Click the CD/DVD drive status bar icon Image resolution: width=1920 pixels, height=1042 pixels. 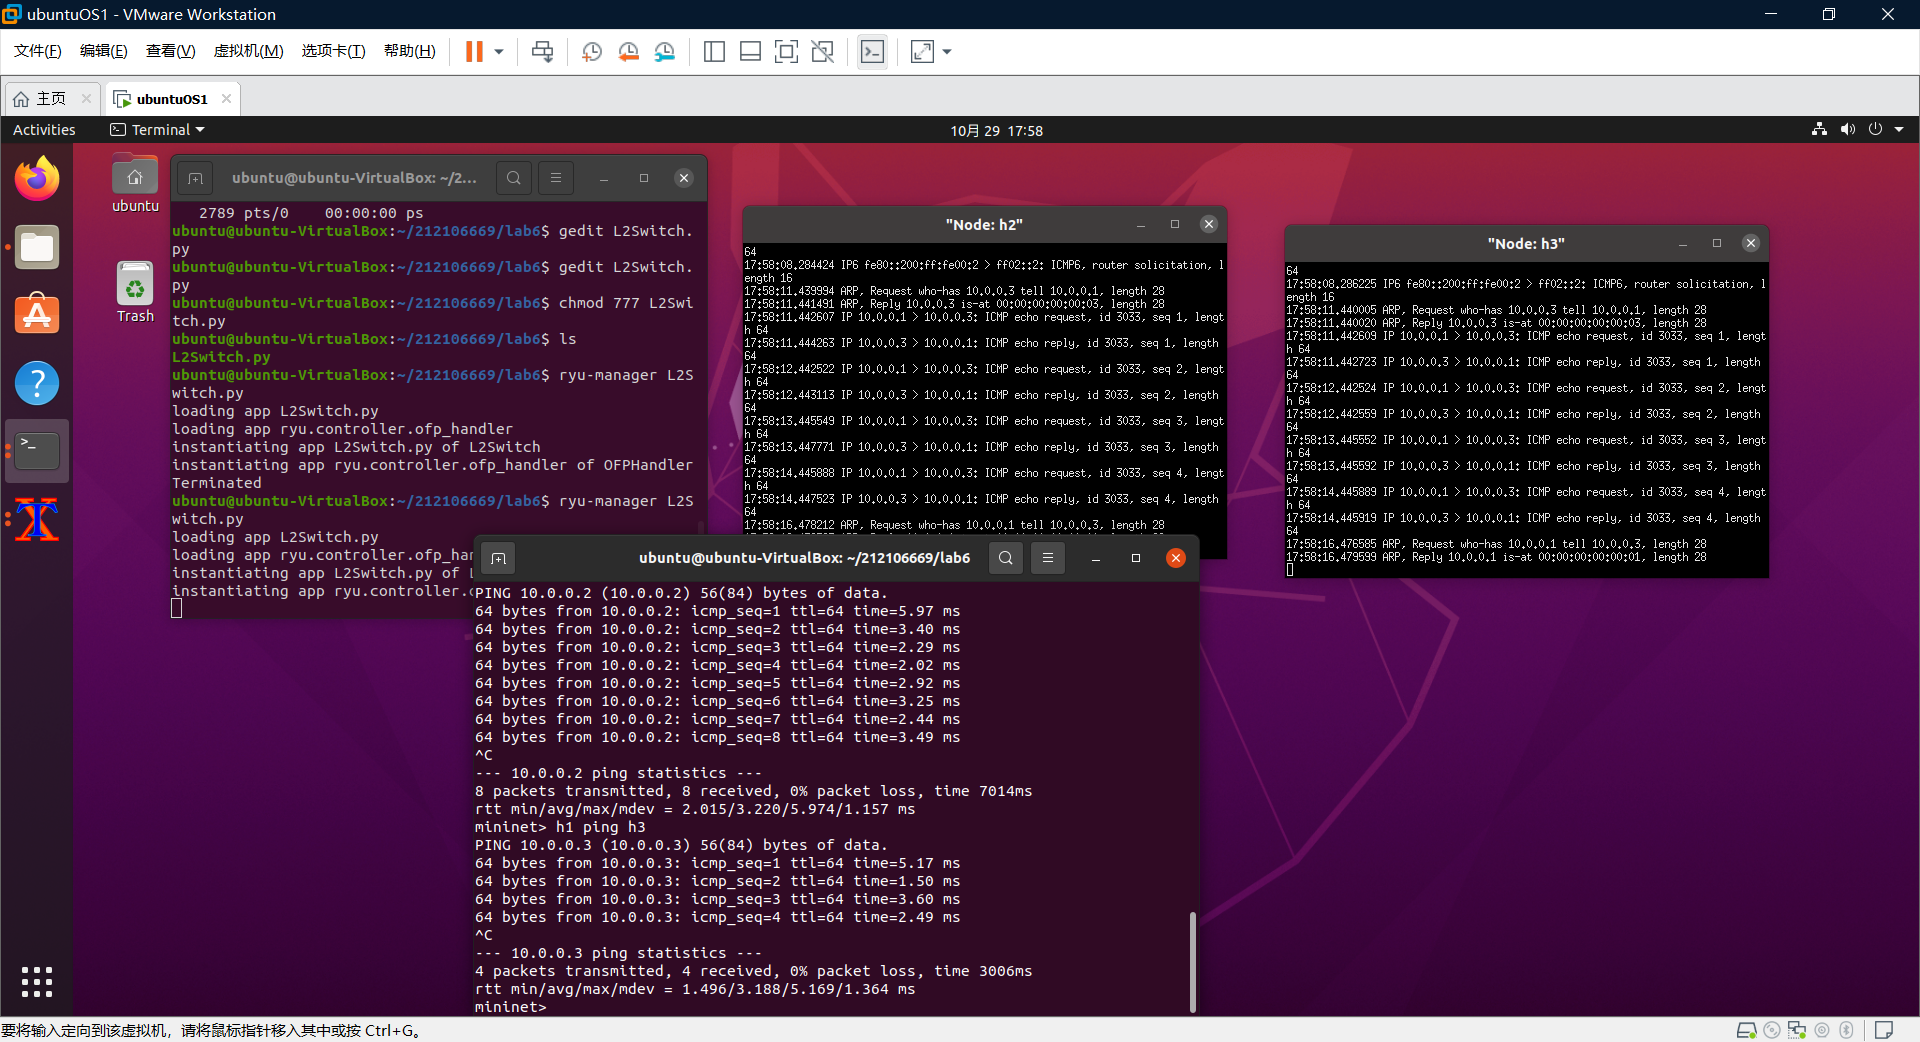click(x=1772, y=1030)
